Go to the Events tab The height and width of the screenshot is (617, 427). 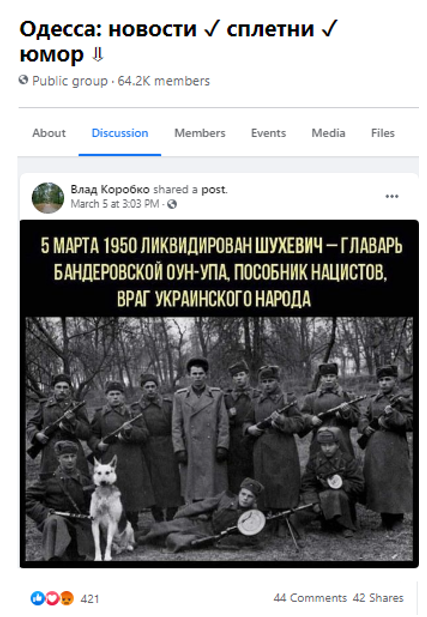point(268,133)
